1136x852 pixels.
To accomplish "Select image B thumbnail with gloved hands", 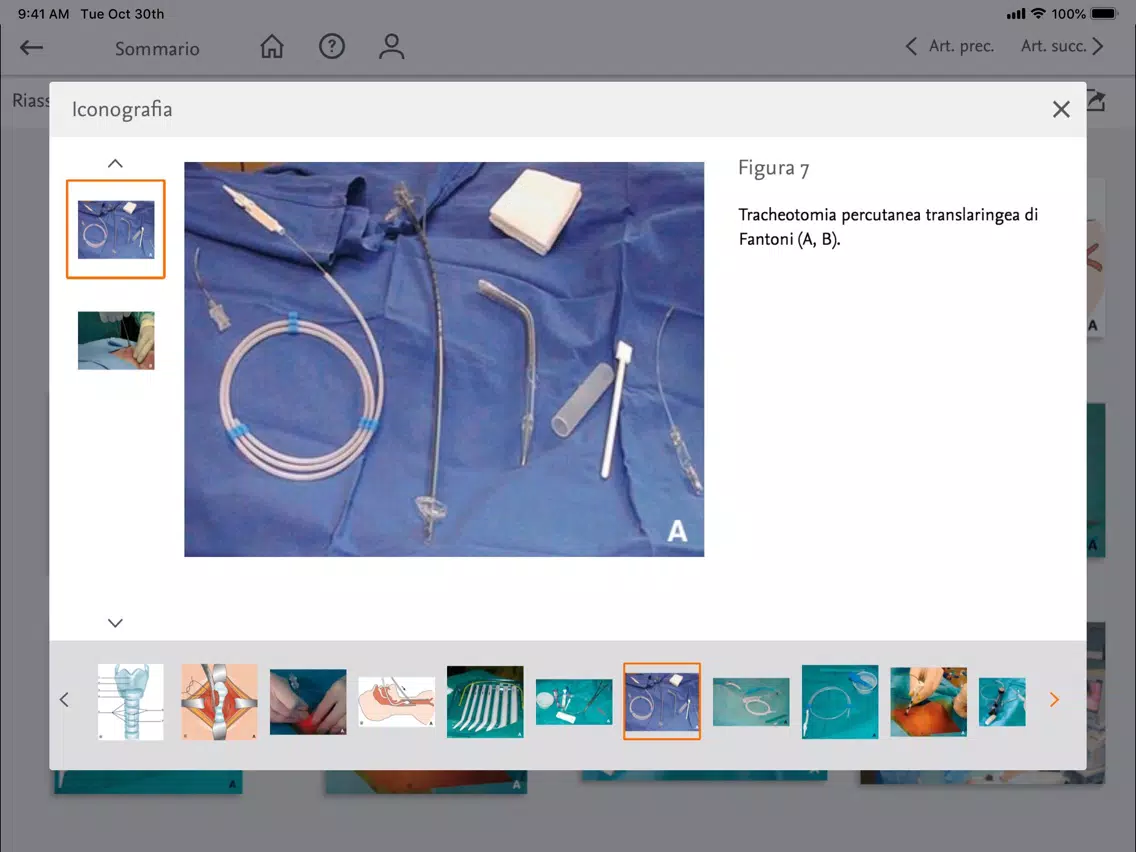I will pos(116,341).
